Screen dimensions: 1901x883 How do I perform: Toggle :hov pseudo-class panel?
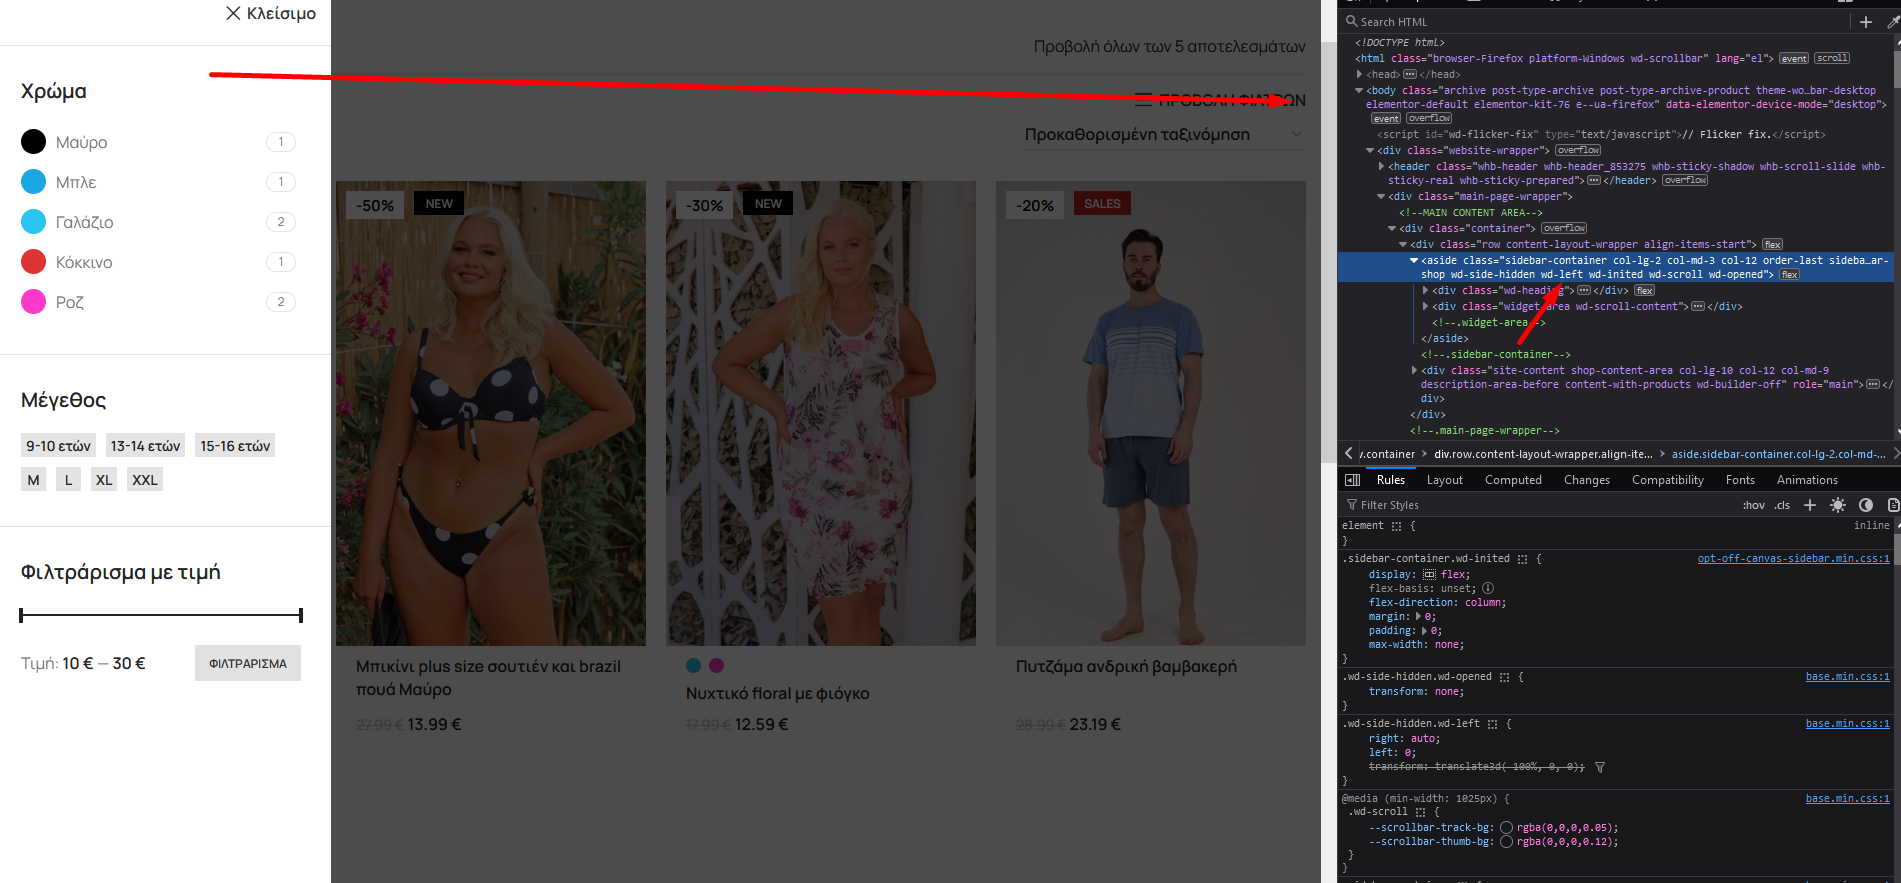pos(1754,505)
